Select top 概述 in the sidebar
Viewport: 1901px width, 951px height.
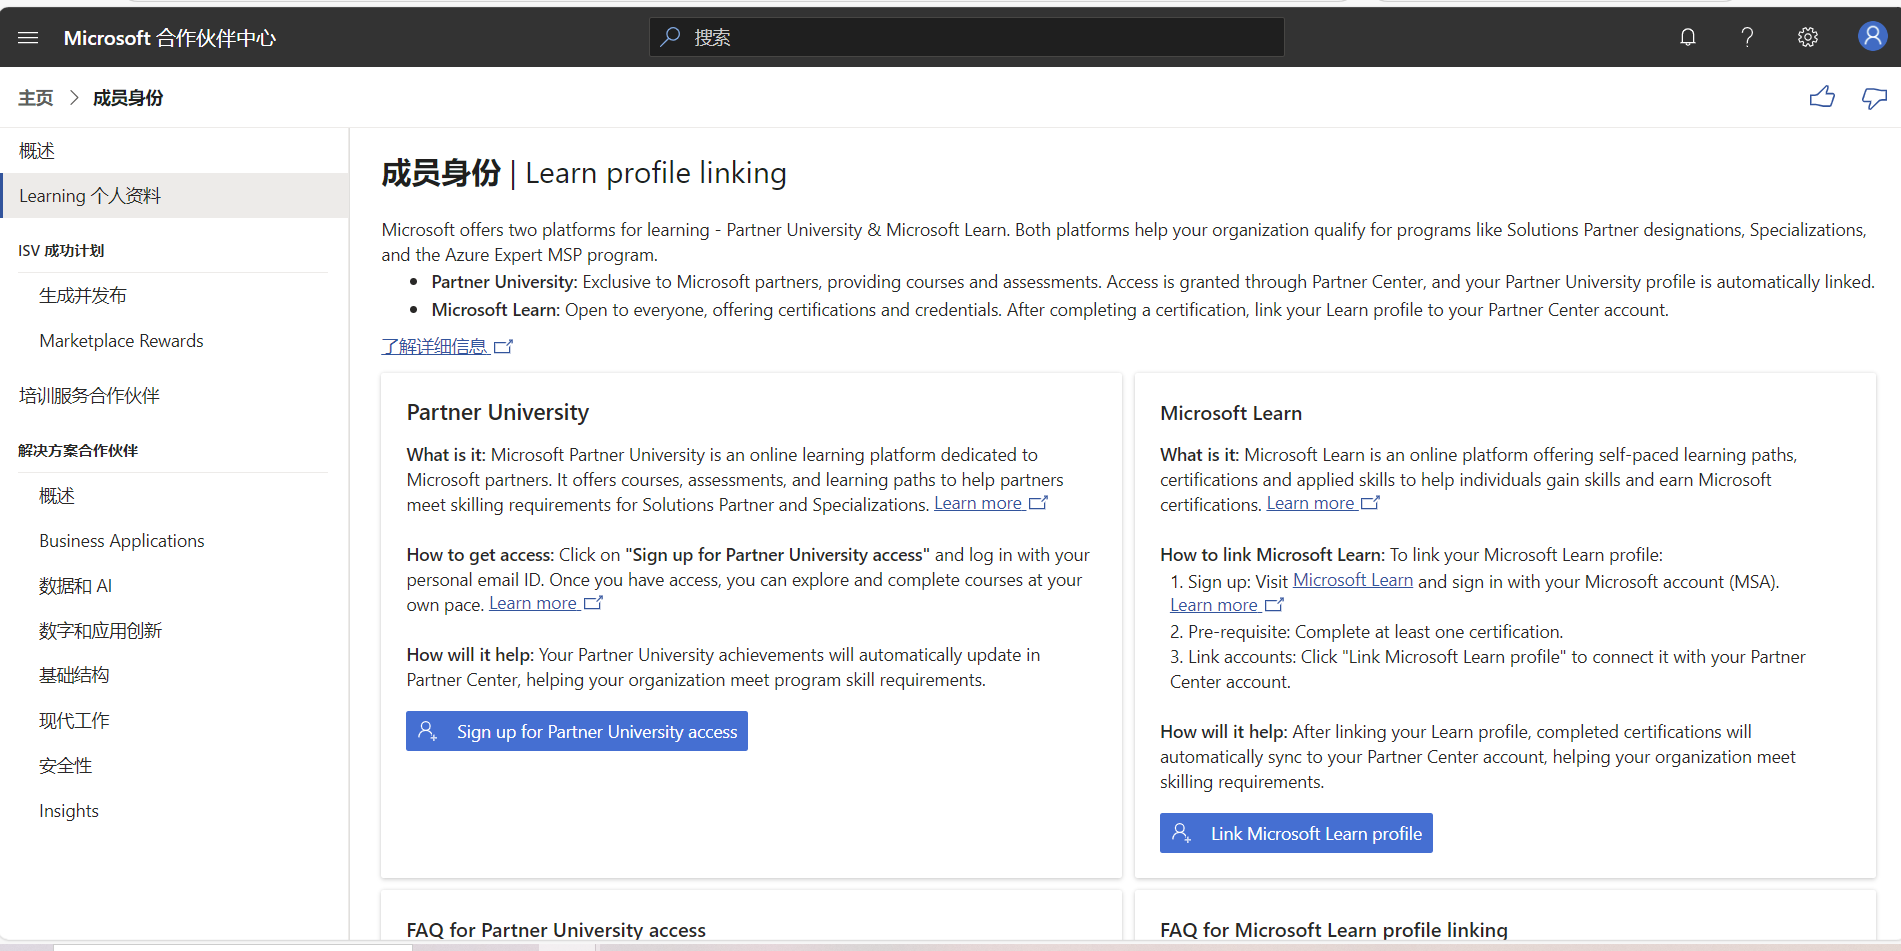tap(174, 151)
